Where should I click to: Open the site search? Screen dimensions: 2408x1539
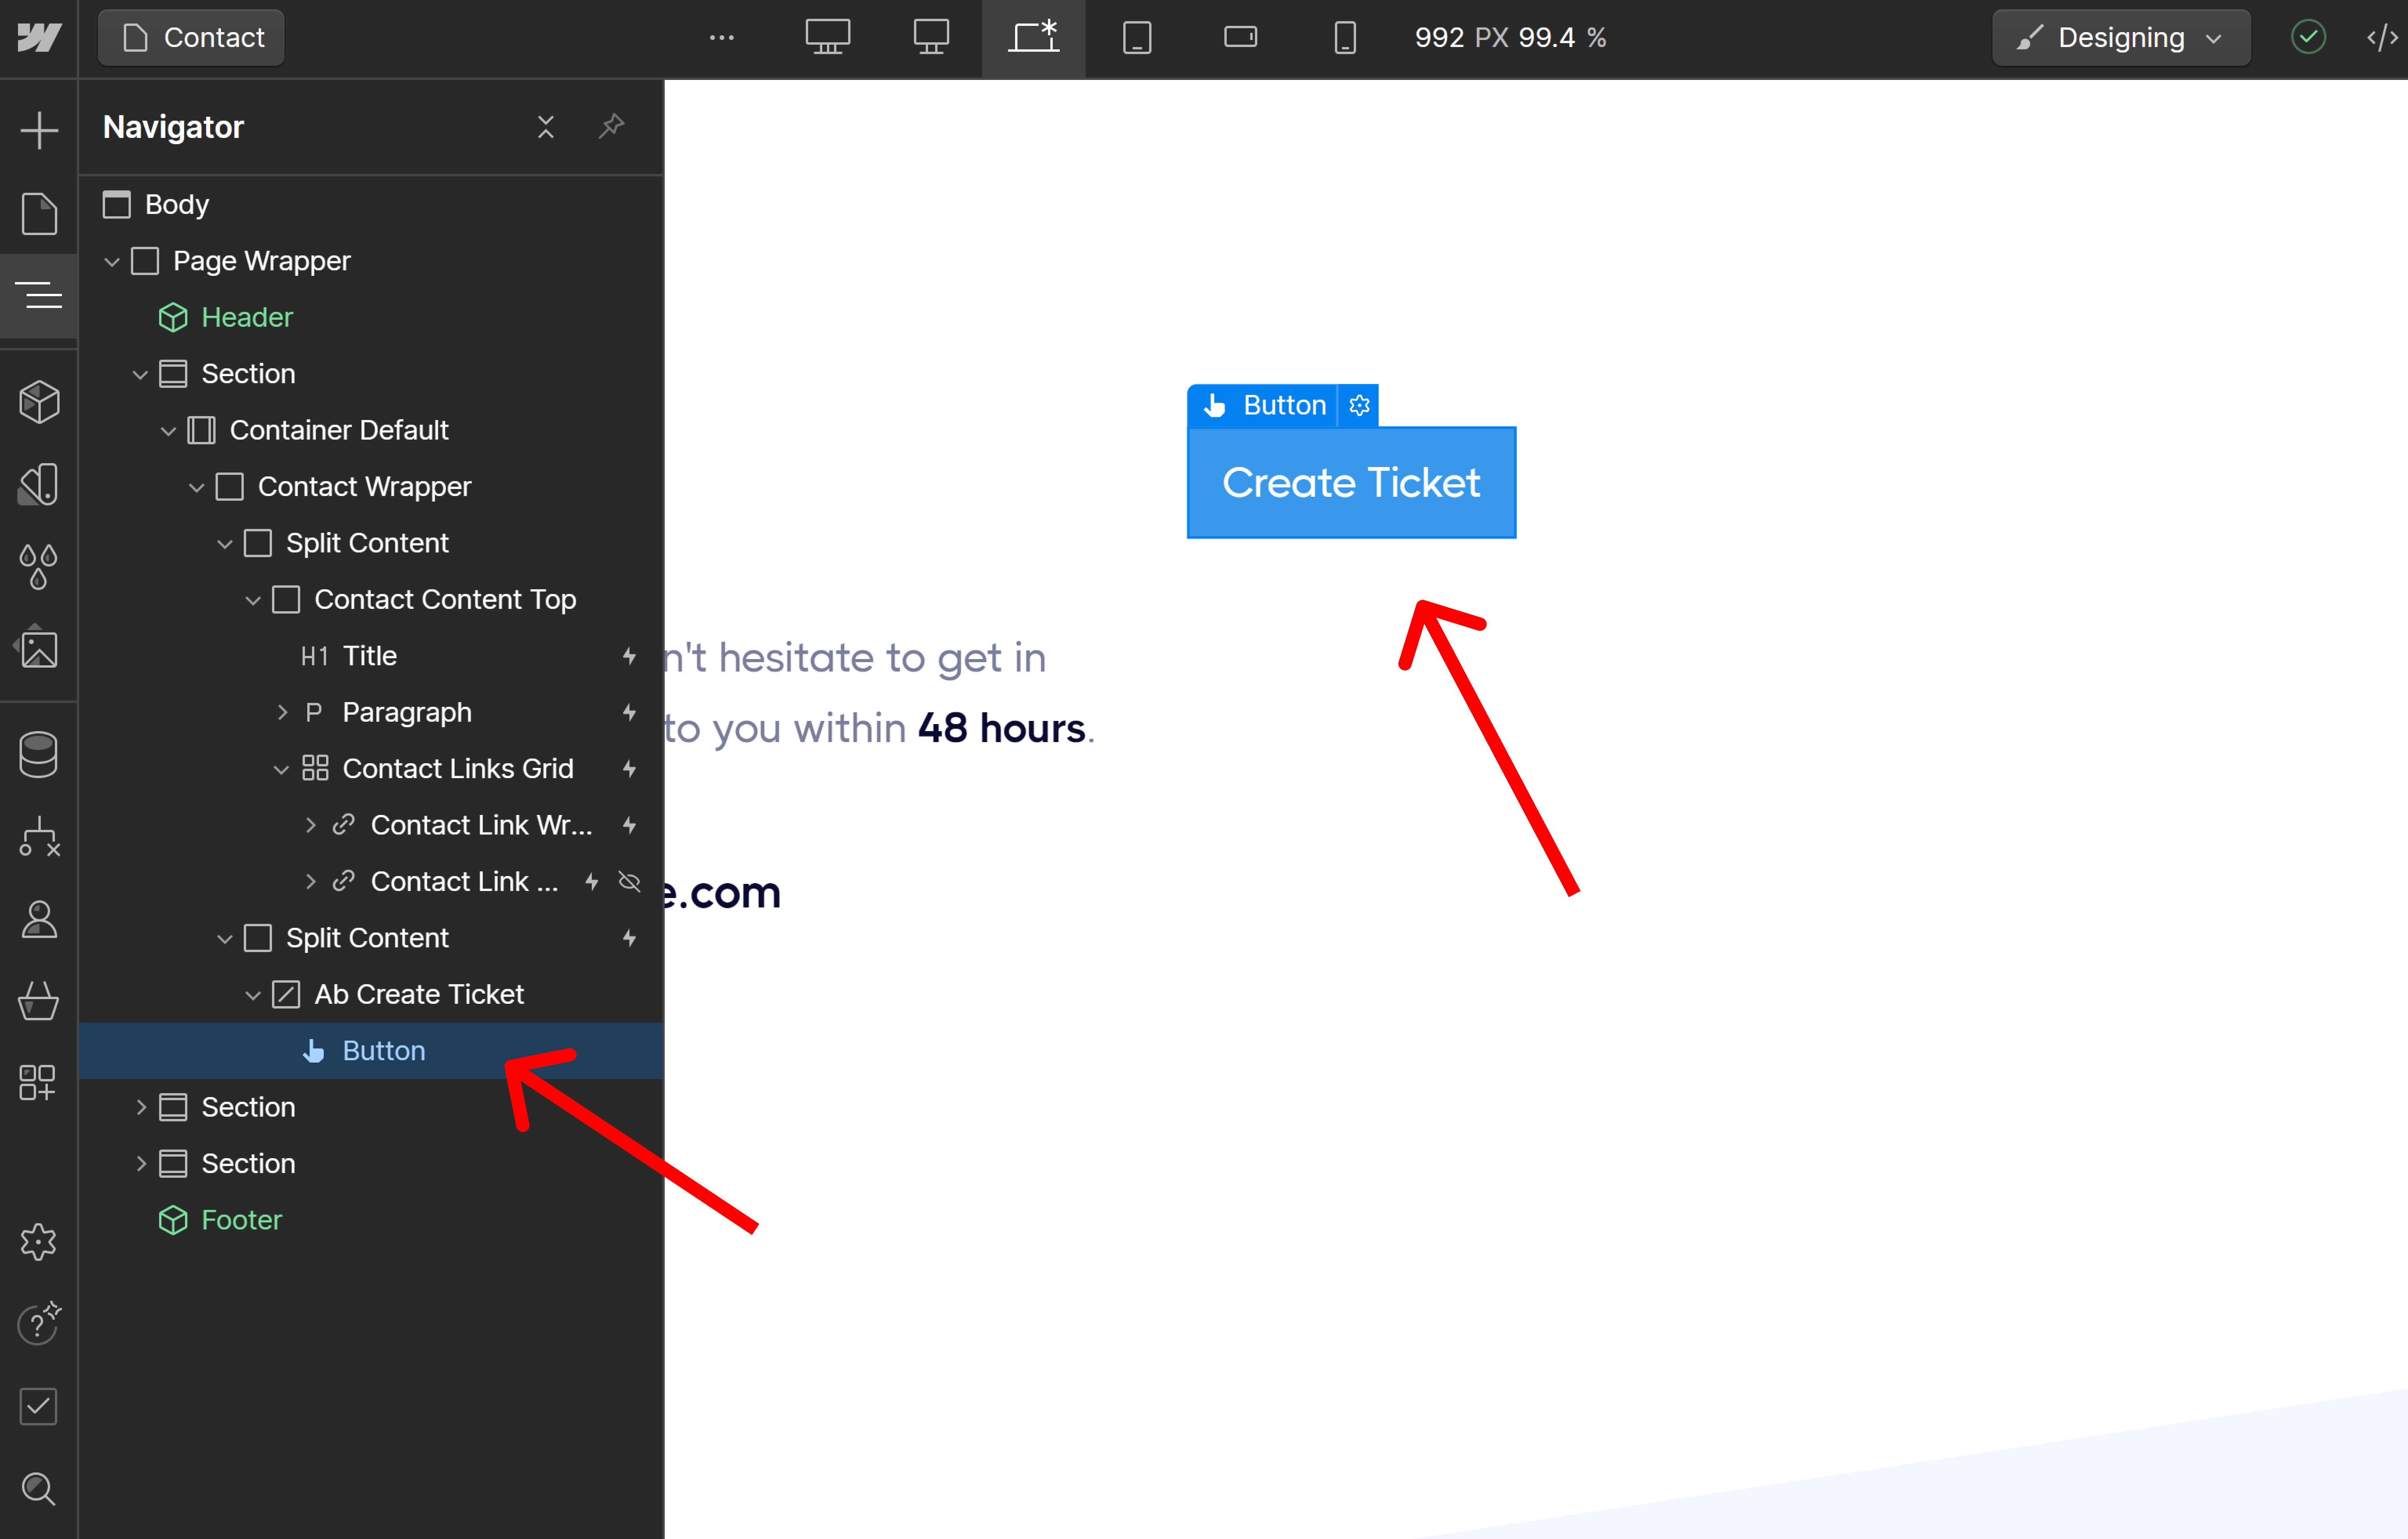(x=38, y=1489)
